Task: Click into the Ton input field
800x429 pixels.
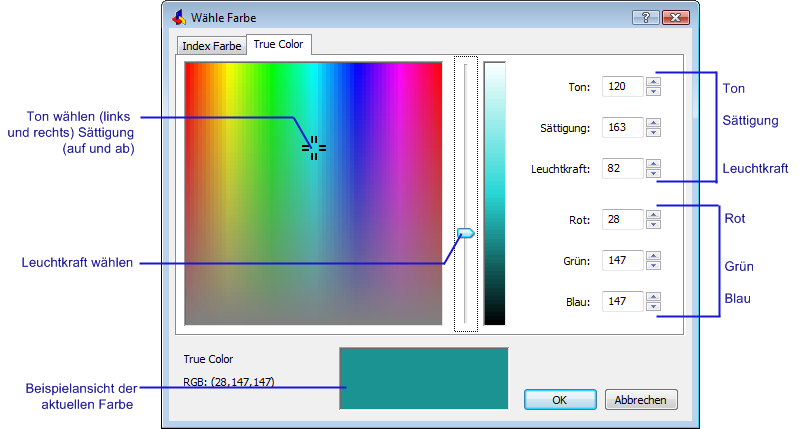Action: pos(622,87)
